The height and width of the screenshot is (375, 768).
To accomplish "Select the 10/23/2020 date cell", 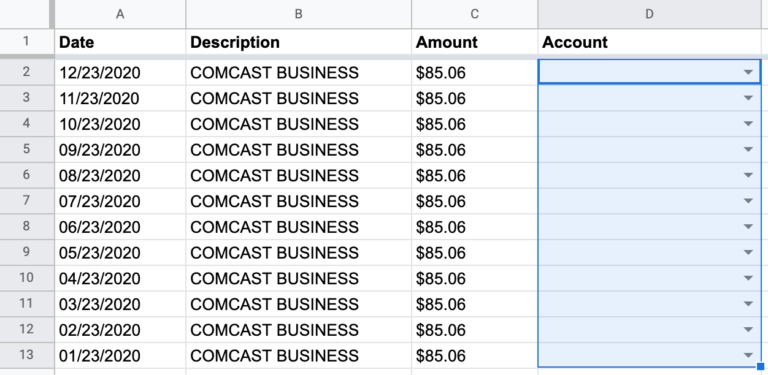I will 120,124.
